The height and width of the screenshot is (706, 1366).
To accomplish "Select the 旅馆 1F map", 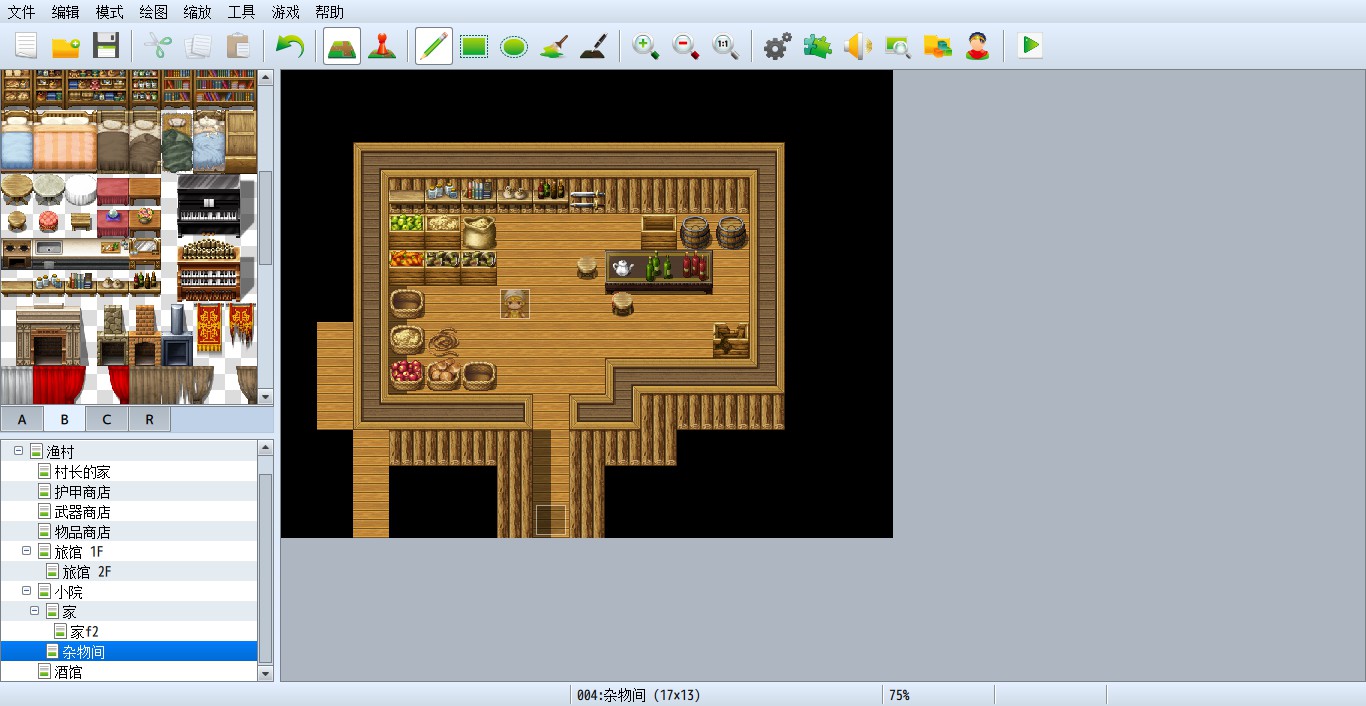I will tap(79, 552).
